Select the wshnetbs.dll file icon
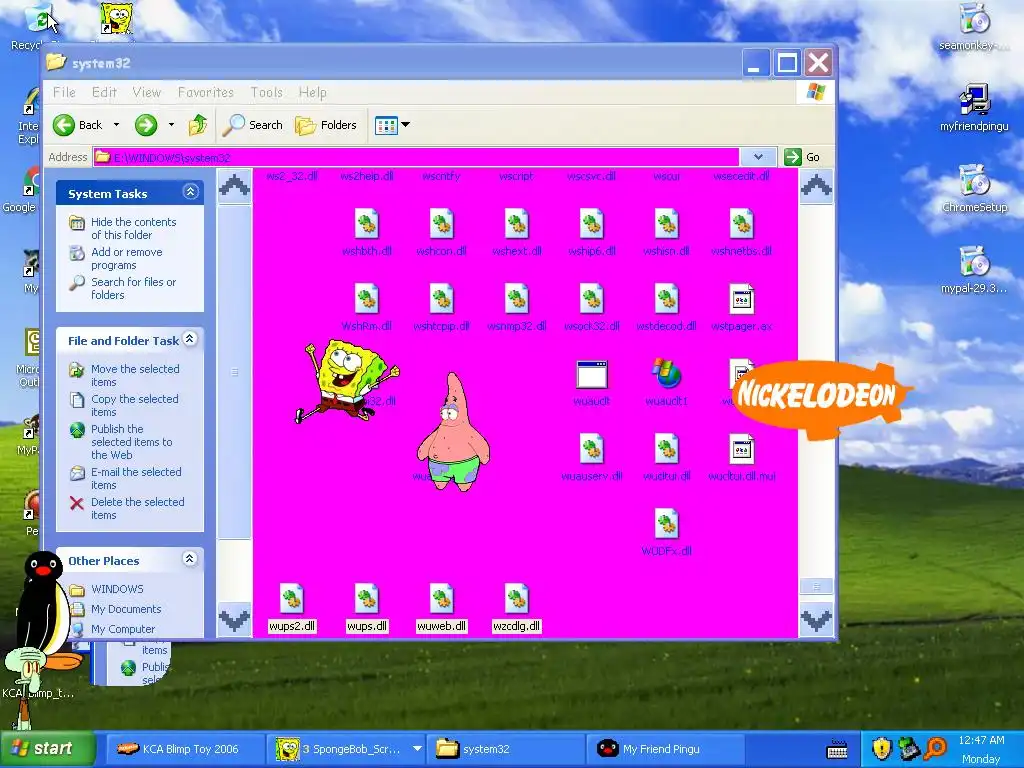Viewport: 1024px width, 768px height. (741, 224)
